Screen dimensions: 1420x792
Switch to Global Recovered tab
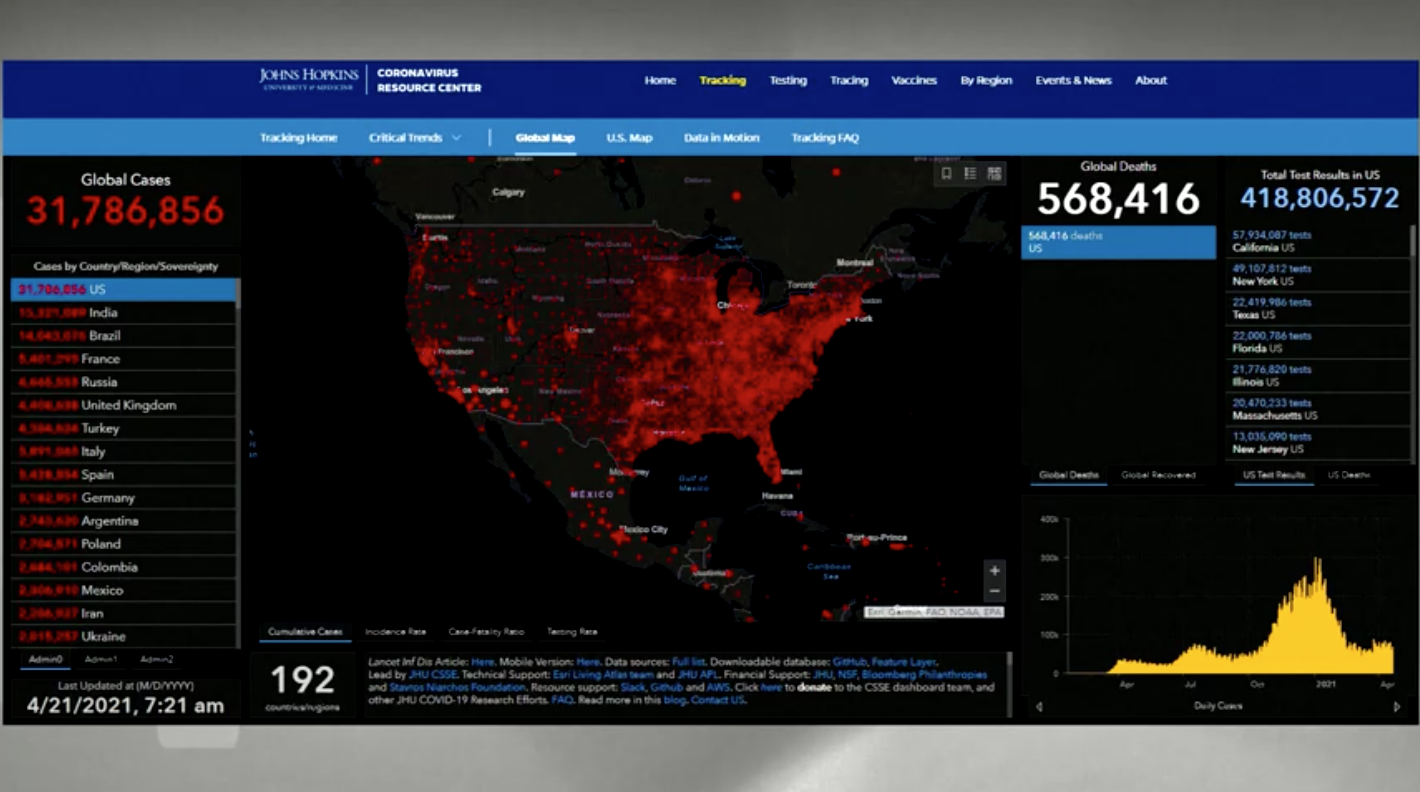[1158, 475]
